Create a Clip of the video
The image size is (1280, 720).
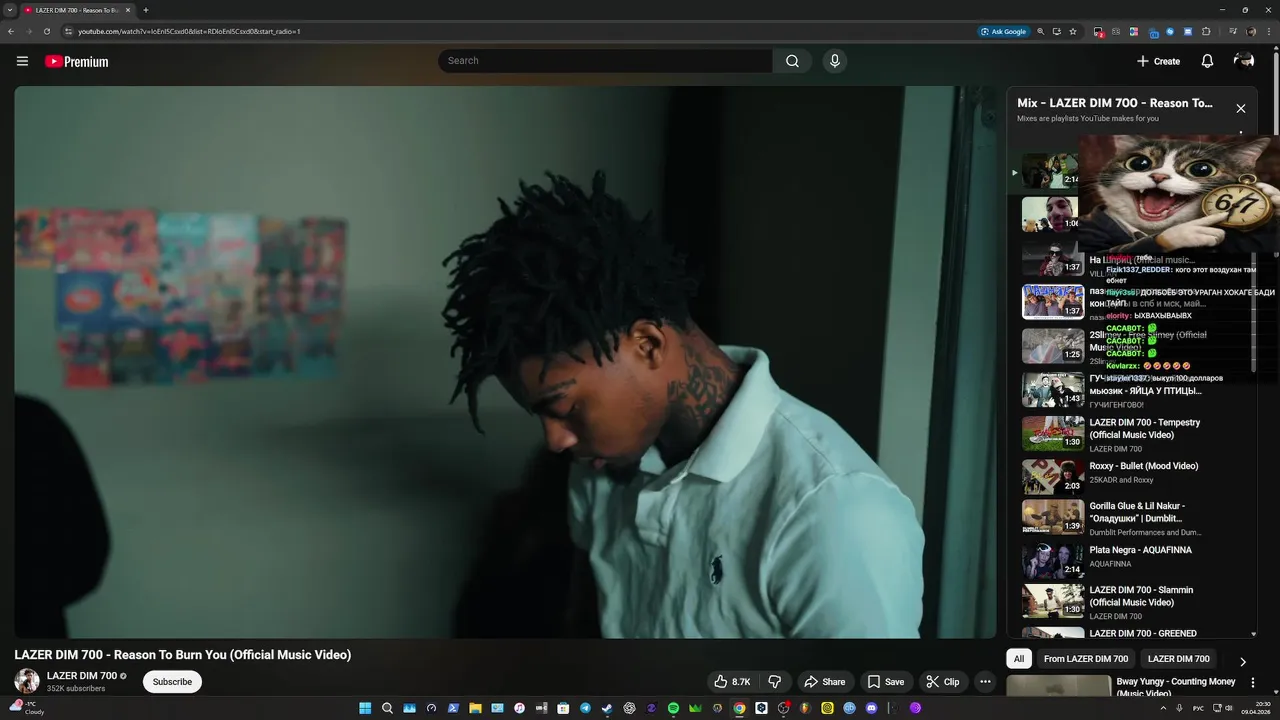click(x=942, y=682)
